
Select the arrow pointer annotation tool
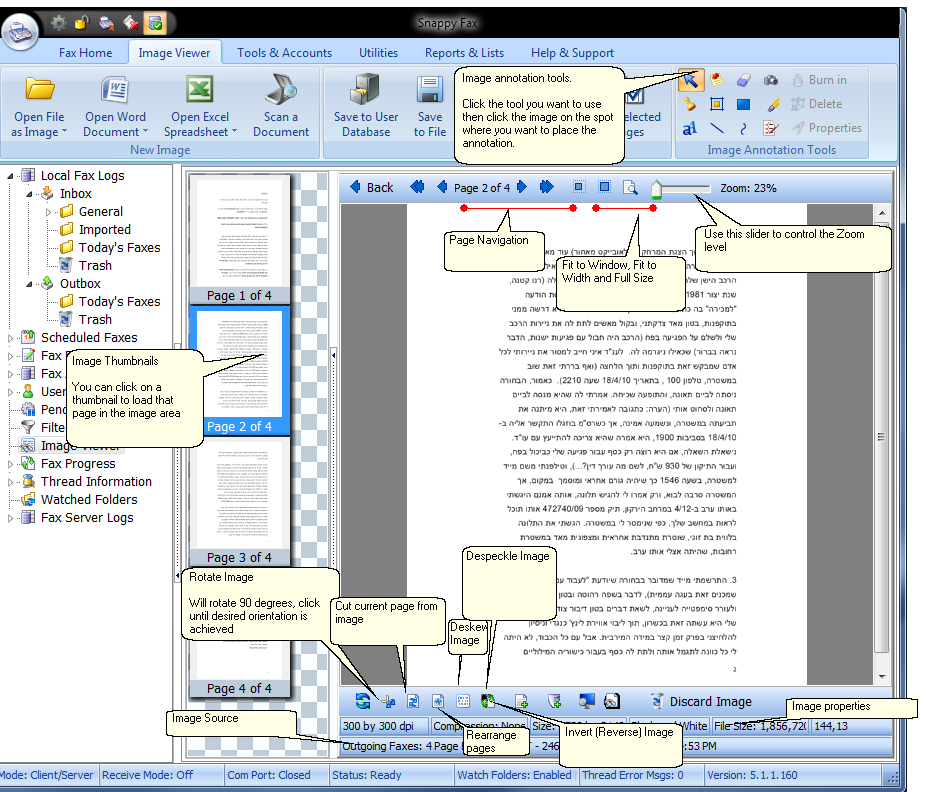(x=690, y=80)
